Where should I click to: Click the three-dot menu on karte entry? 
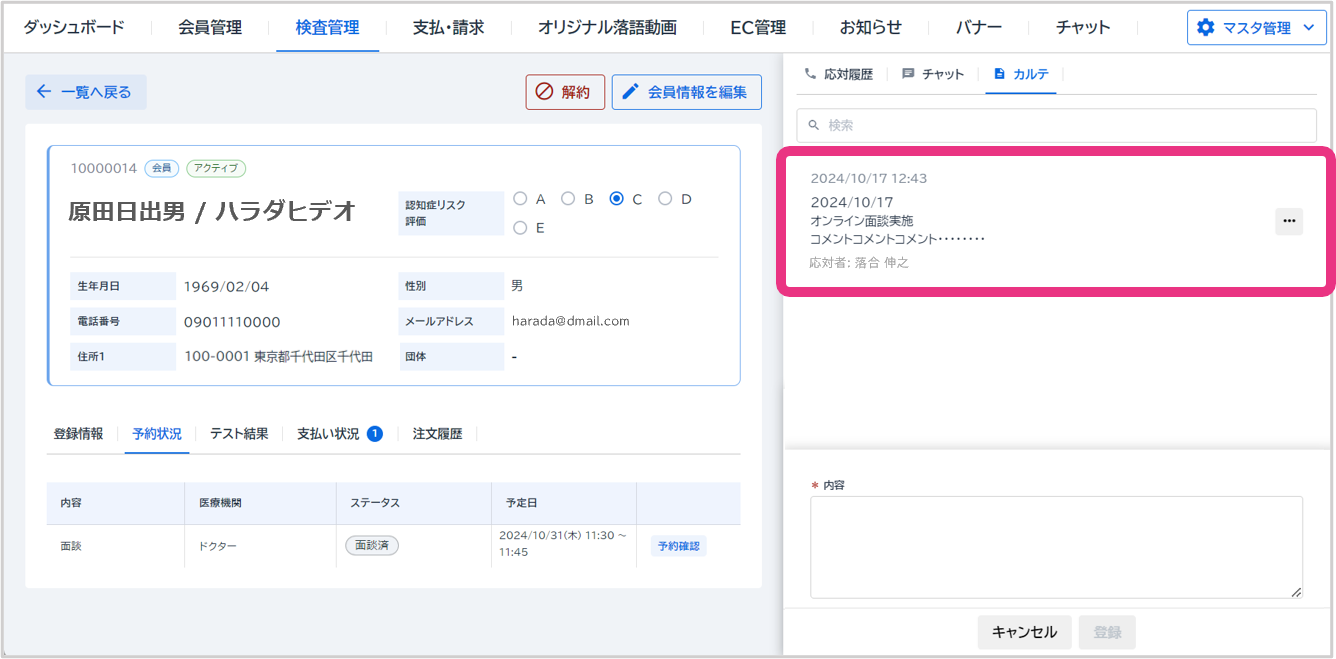[x=1288, y=221]
